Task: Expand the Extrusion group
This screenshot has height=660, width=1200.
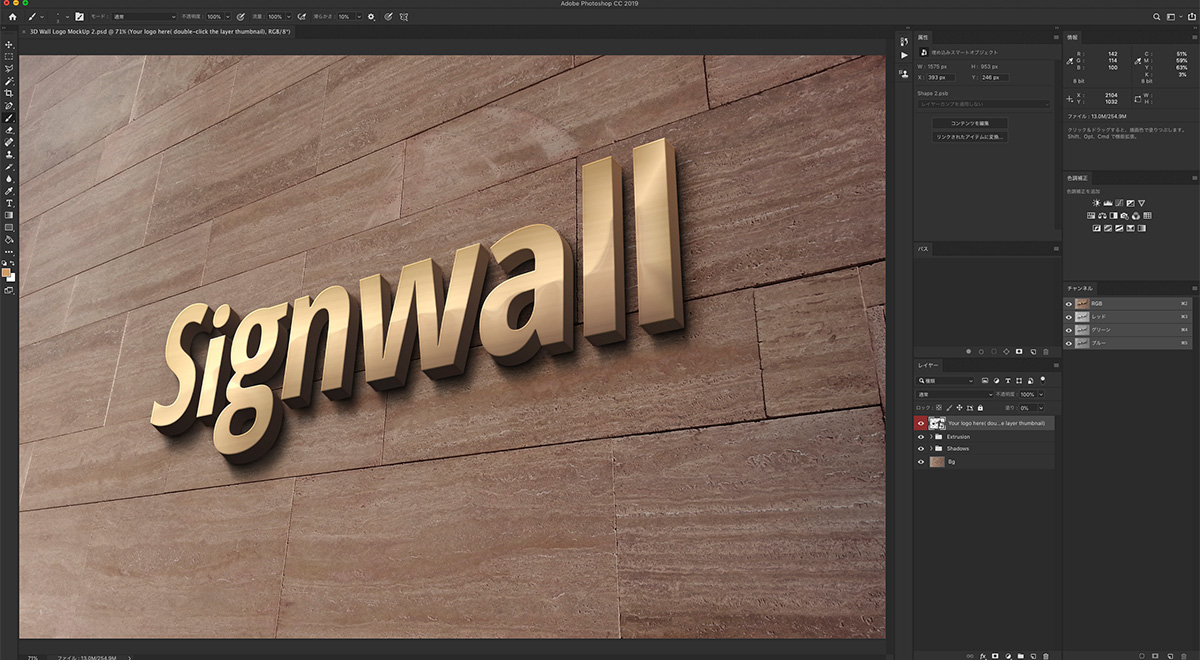Action: point(931,437)
